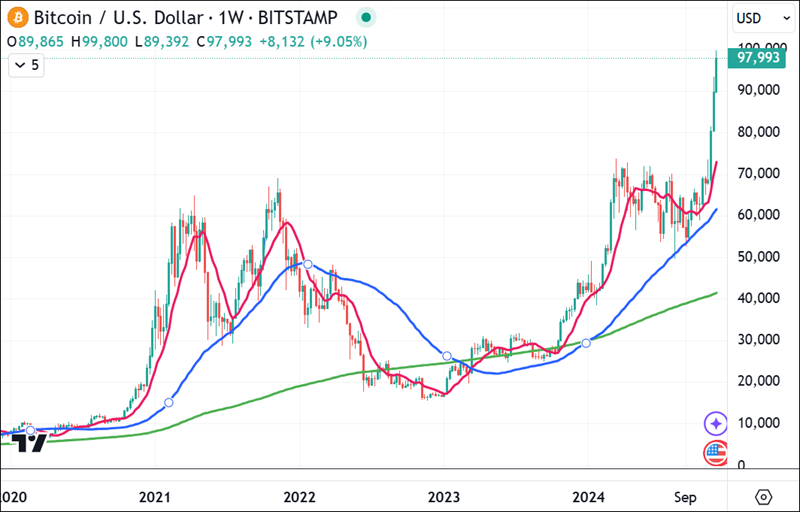Click the crossover marker near early 2023
The width and height of the screenshot is (800, 512).
tap(447, 356)
